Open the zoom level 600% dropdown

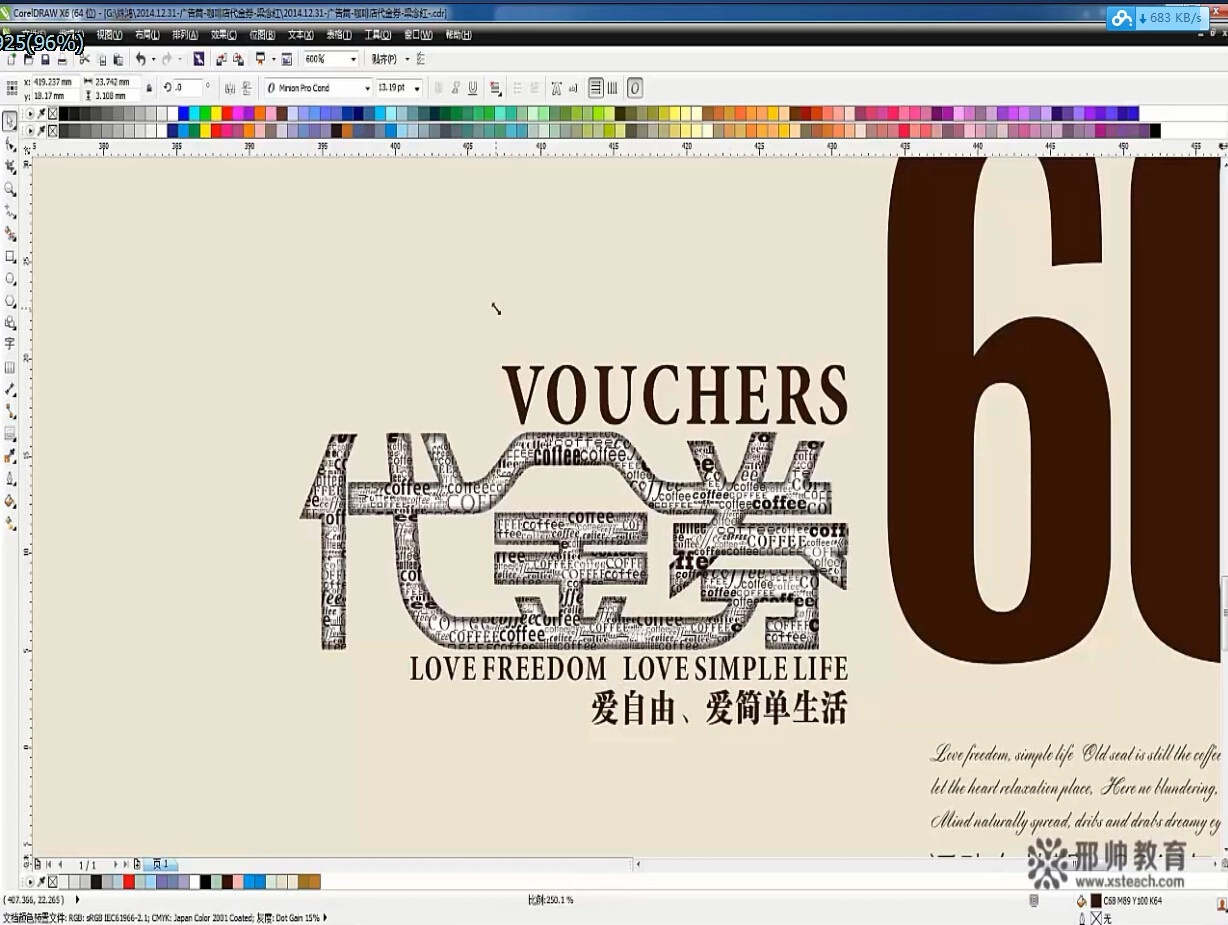pos(352,58)
